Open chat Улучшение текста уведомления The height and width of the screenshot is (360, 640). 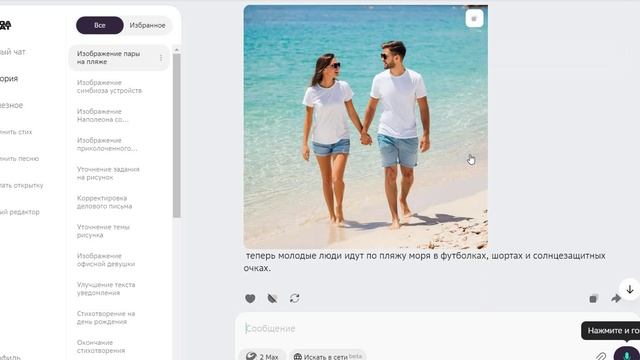(106, 289)
